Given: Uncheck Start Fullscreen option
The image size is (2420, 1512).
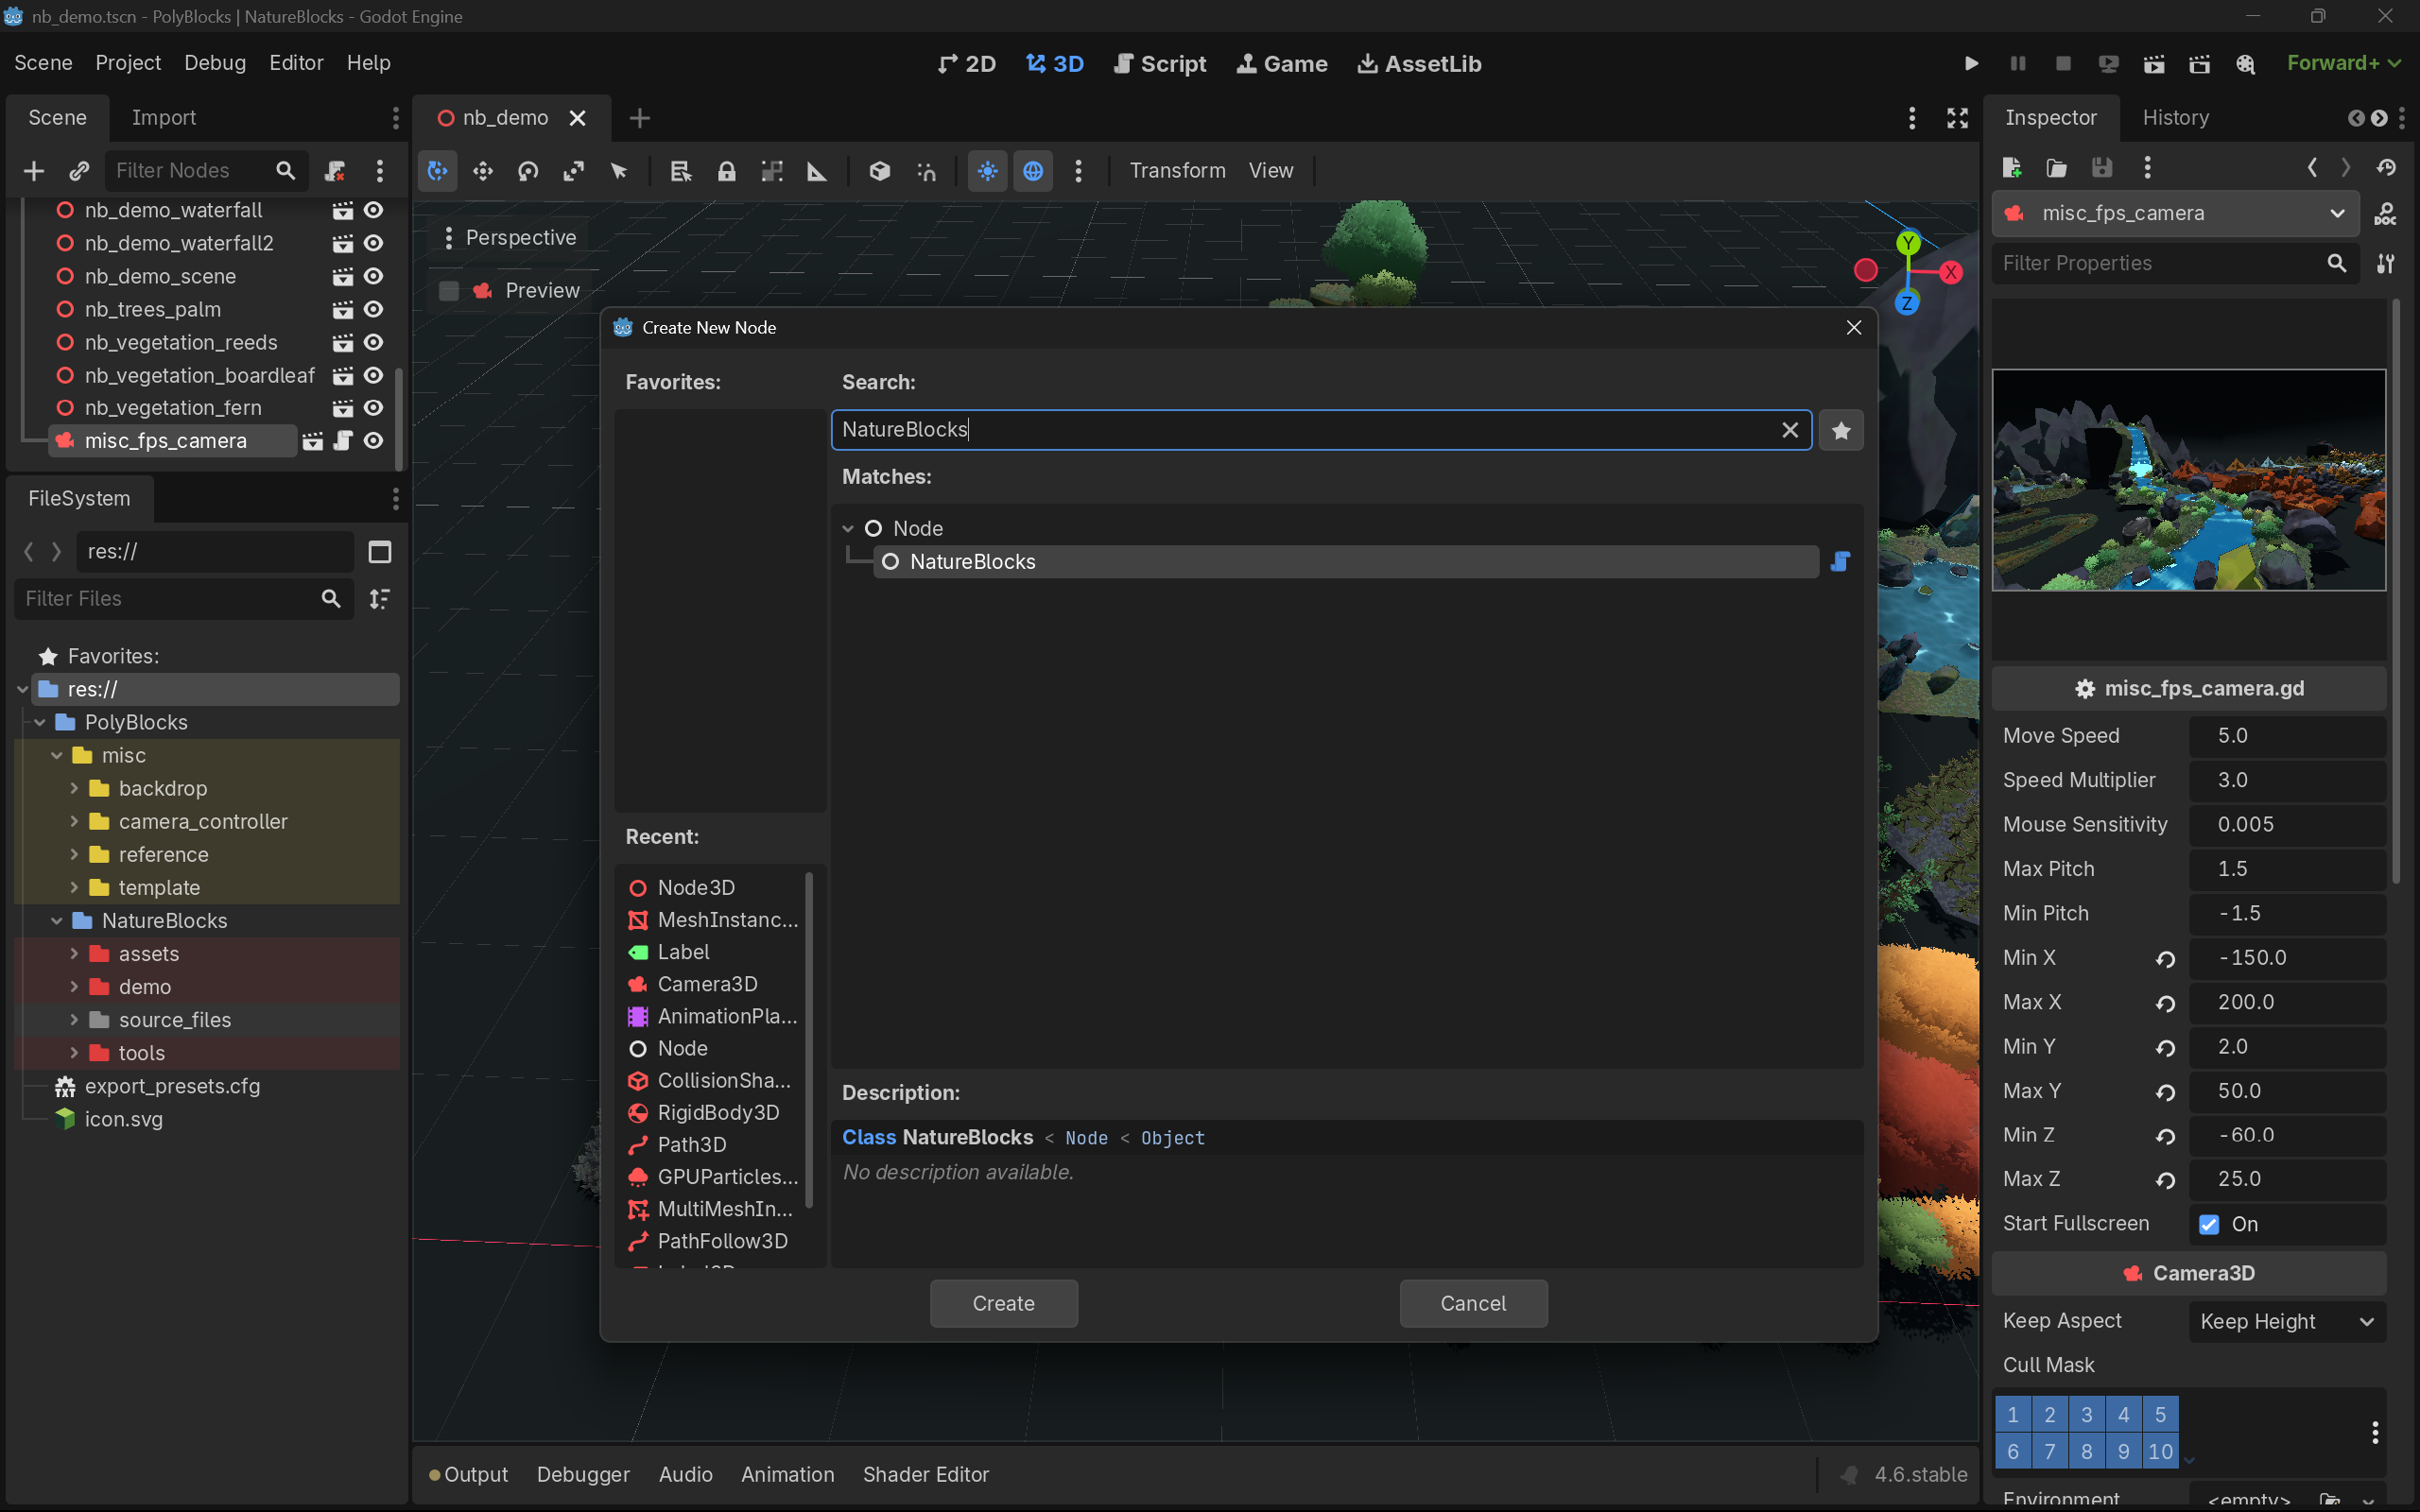Looking at the screenshot, I should 2209,1224.
